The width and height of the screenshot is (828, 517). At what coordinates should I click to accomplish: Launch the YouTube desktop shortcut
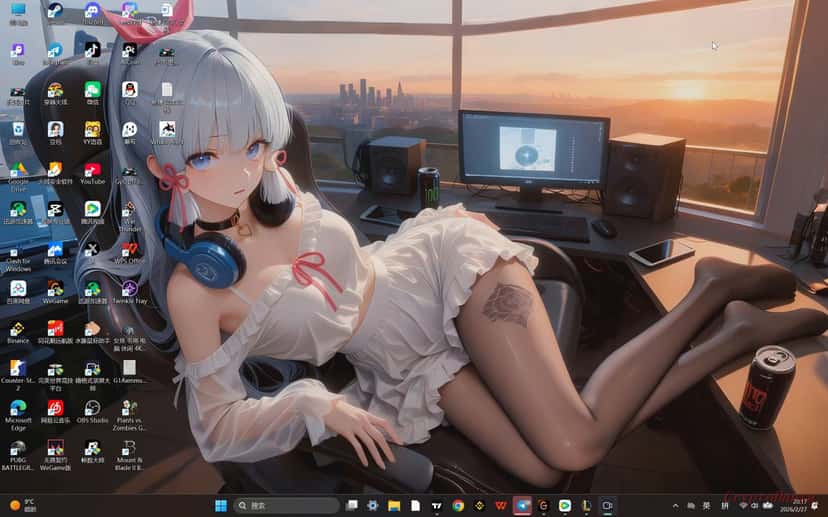coord(92,173)
